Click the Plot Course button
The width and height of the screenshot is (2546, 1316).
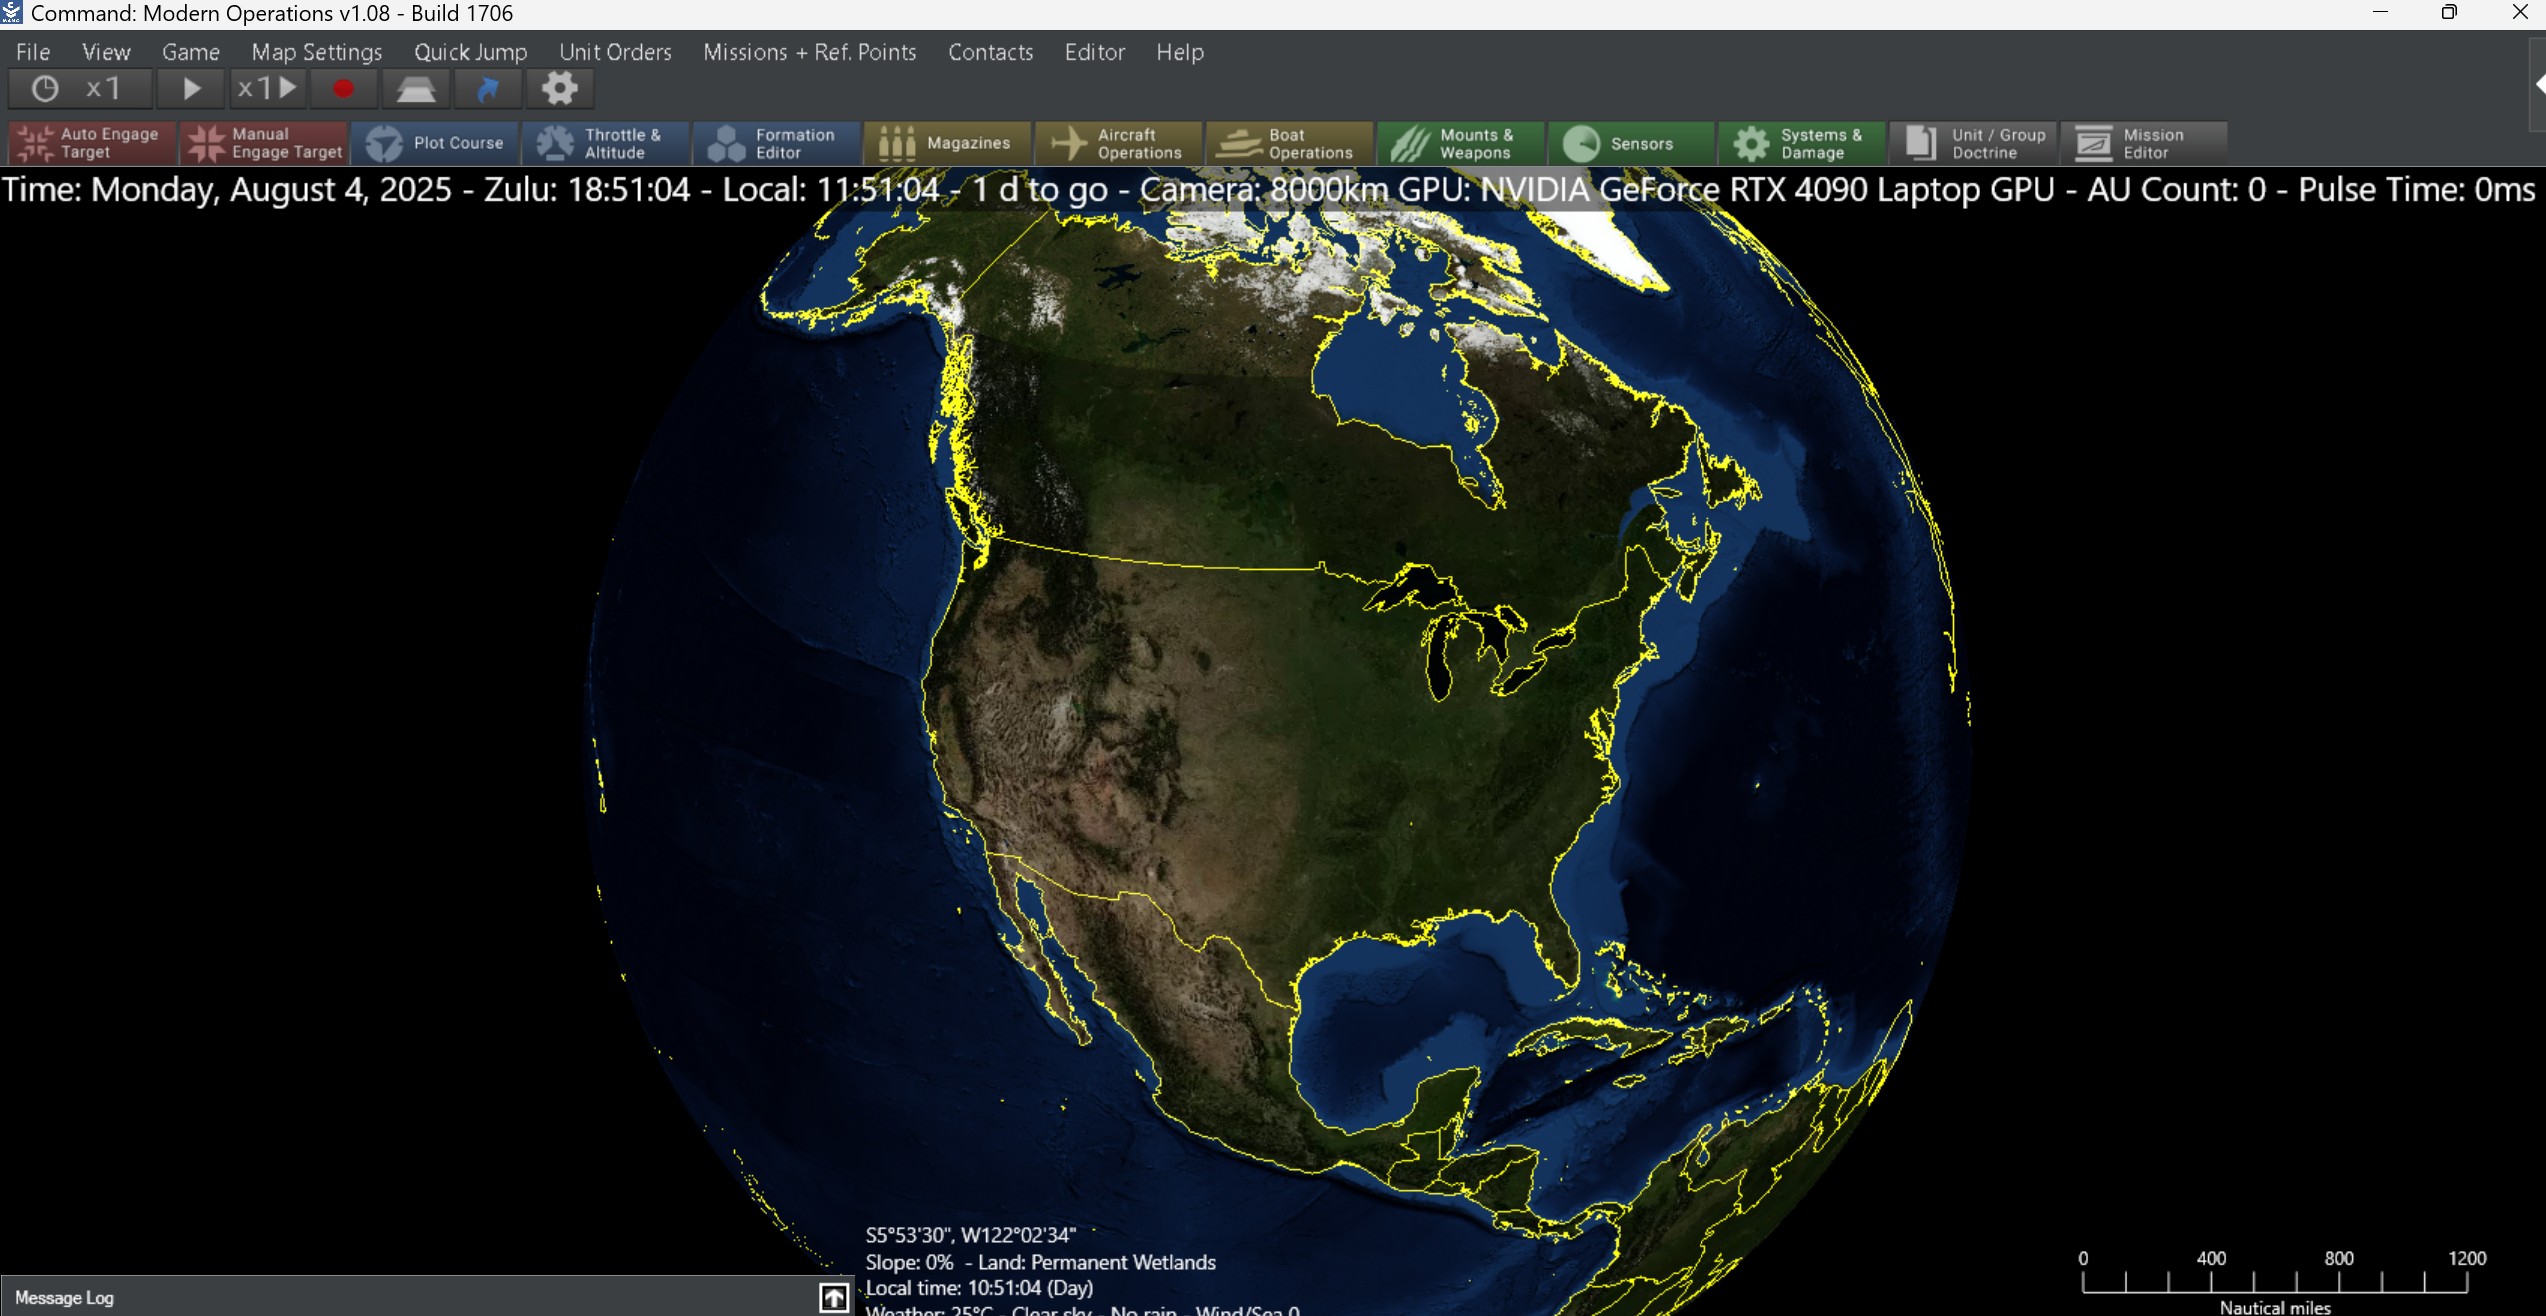[x=435, y=143]
